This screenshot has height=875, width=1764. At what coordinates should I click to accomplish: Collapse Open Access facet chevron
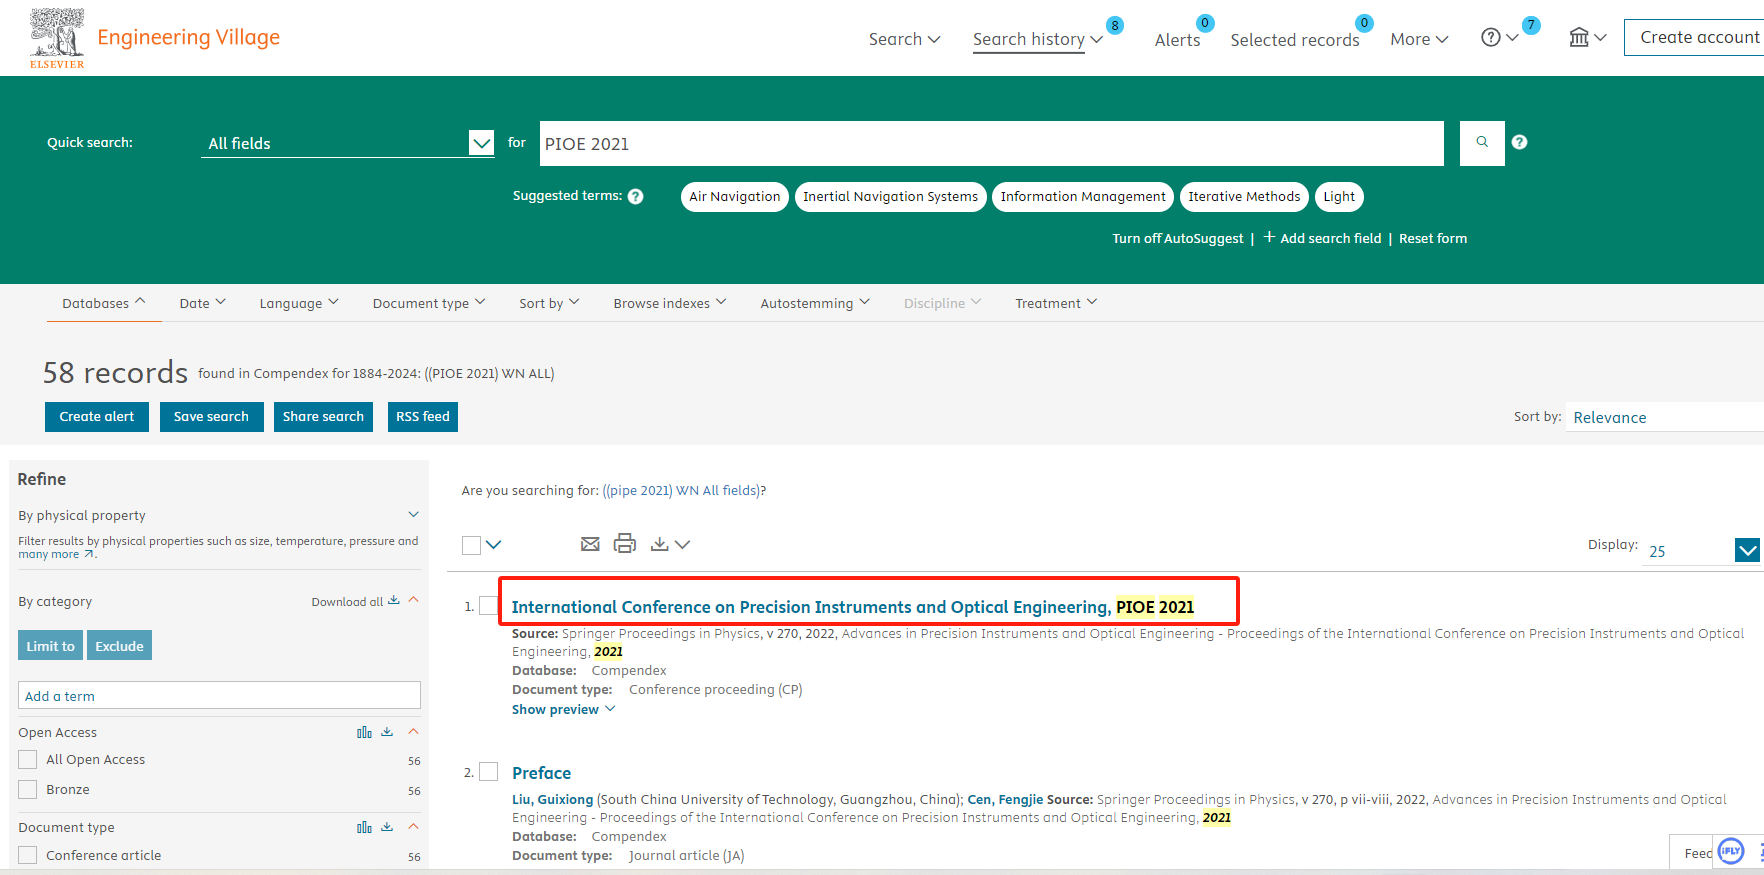413,732
